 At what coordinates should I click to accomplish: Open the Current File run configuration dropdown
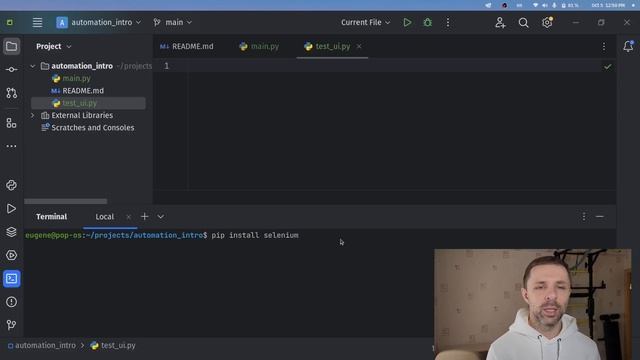pos(365,22)
